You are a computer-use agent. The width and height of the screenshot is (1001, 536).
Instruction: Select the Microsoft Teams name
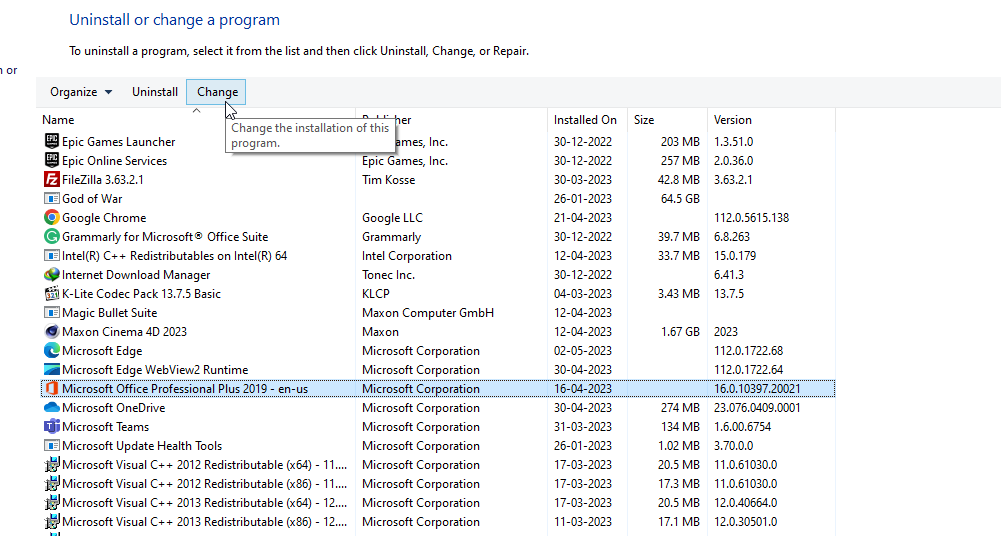point(105,427)
